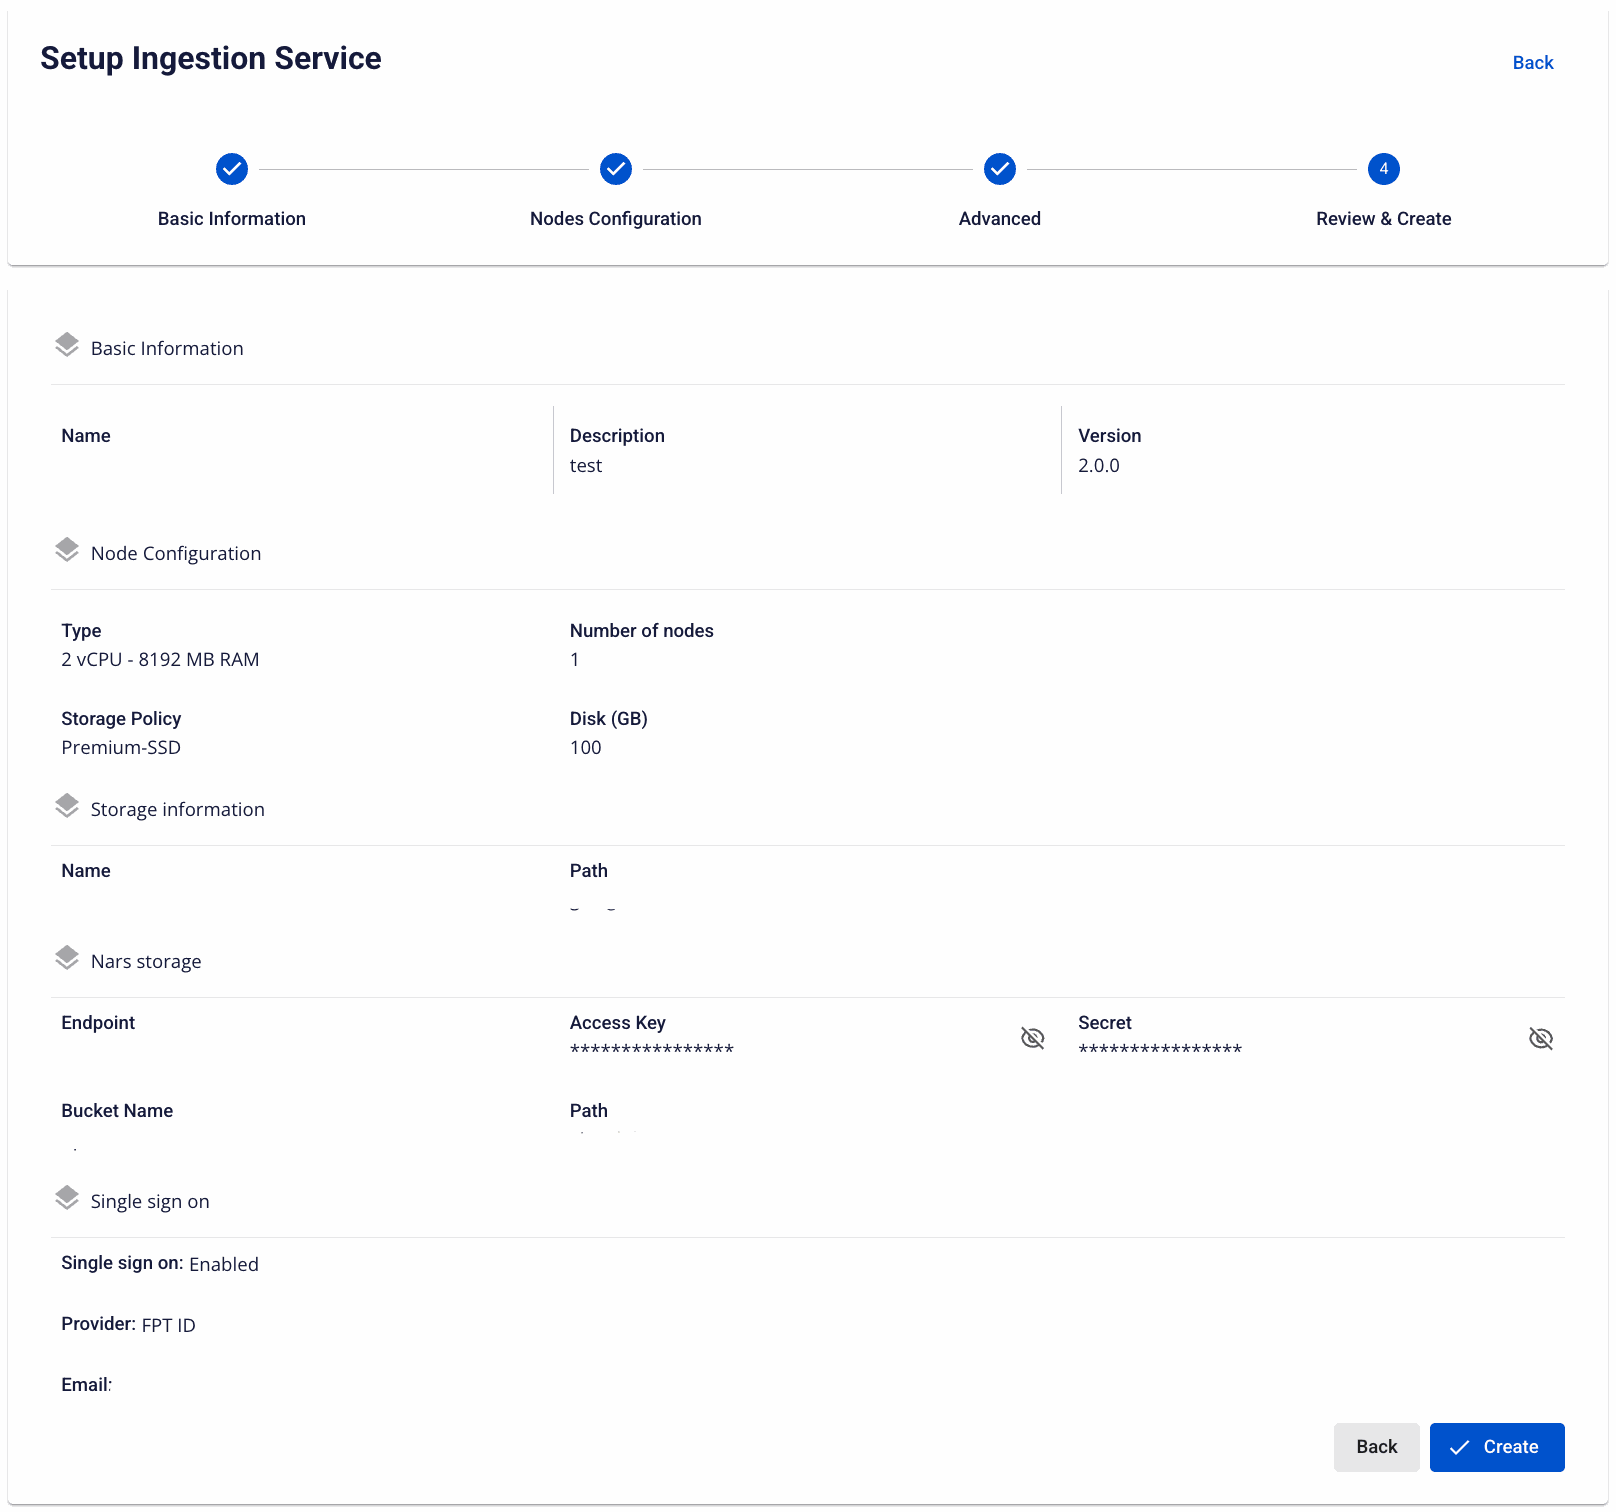
Task: Click the Description value 'test'
Action: (x=586, y=466)
